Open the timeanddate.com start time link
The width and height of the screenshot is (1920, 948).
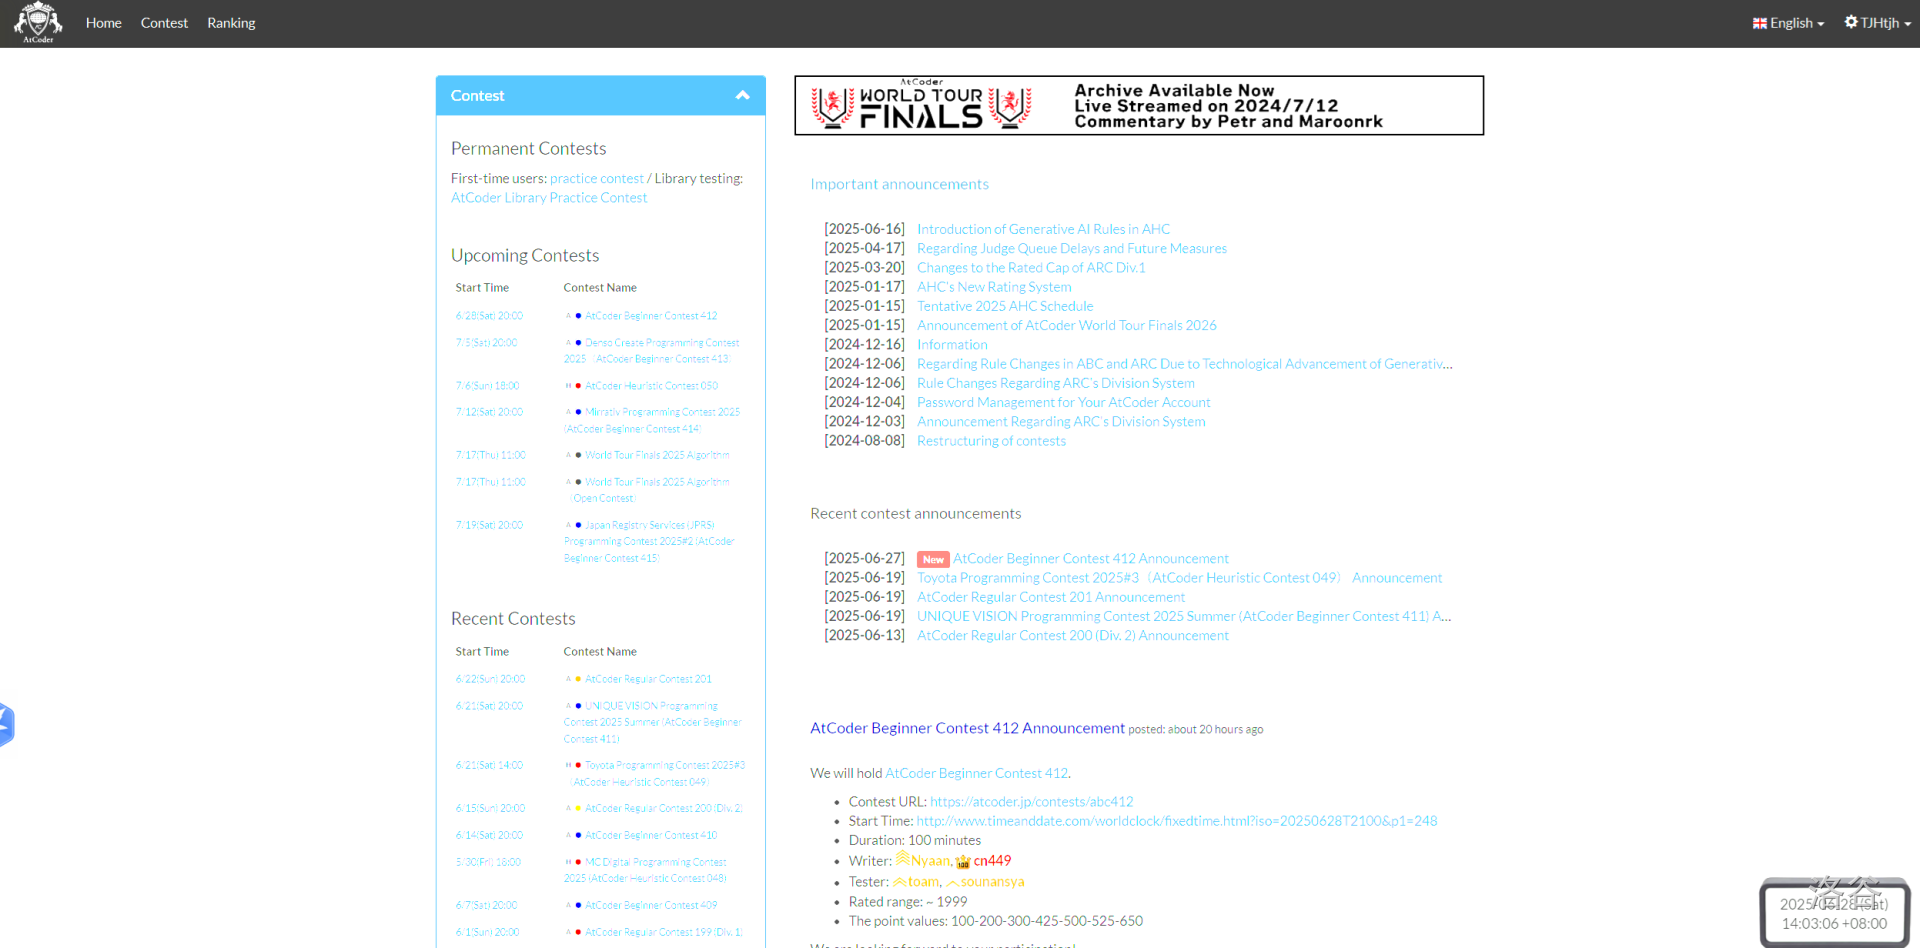(1176, 821)
